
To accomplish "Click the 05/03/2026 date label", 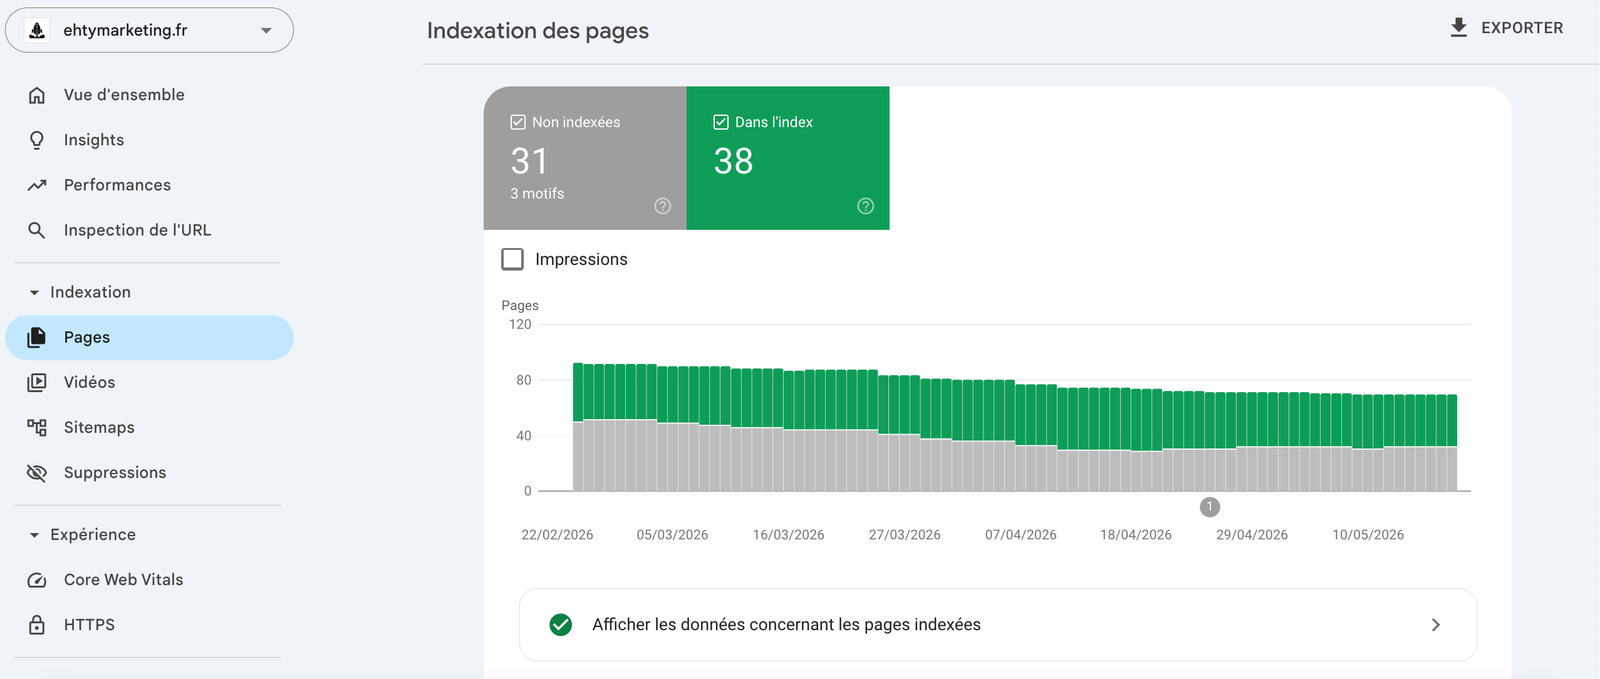I will pos(672,535).
